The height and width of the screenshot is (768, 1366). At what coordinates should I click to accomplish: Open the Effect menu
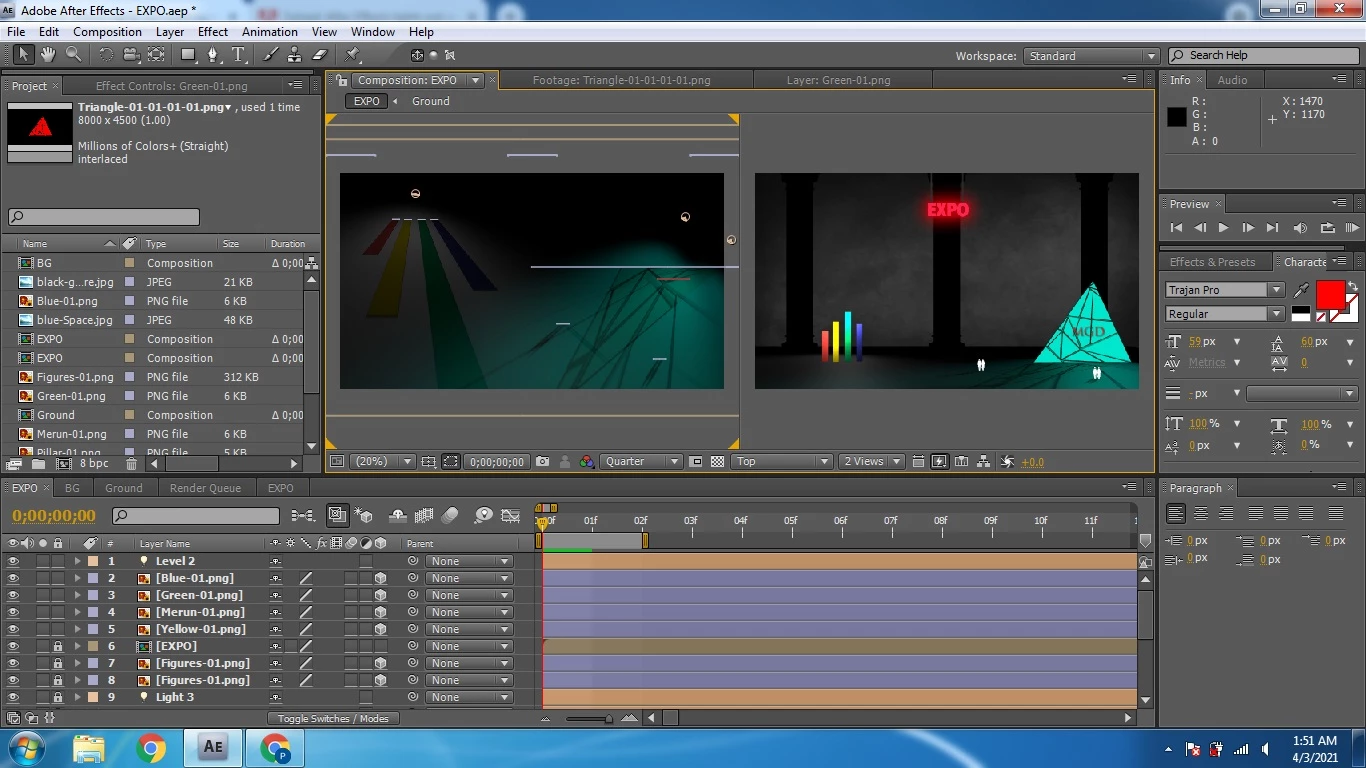212,32
